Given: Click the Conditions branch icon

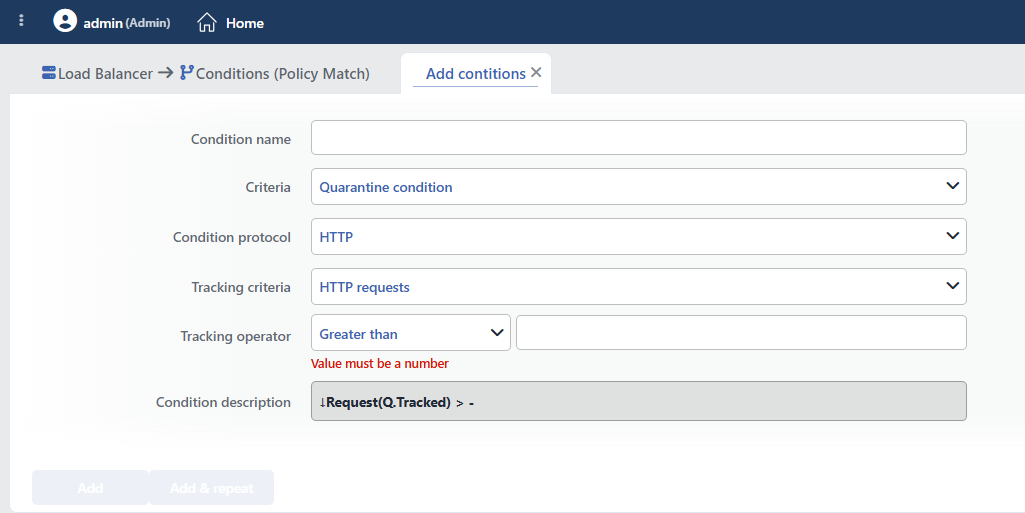Looking at the screenshot, I should pos(186,73).
